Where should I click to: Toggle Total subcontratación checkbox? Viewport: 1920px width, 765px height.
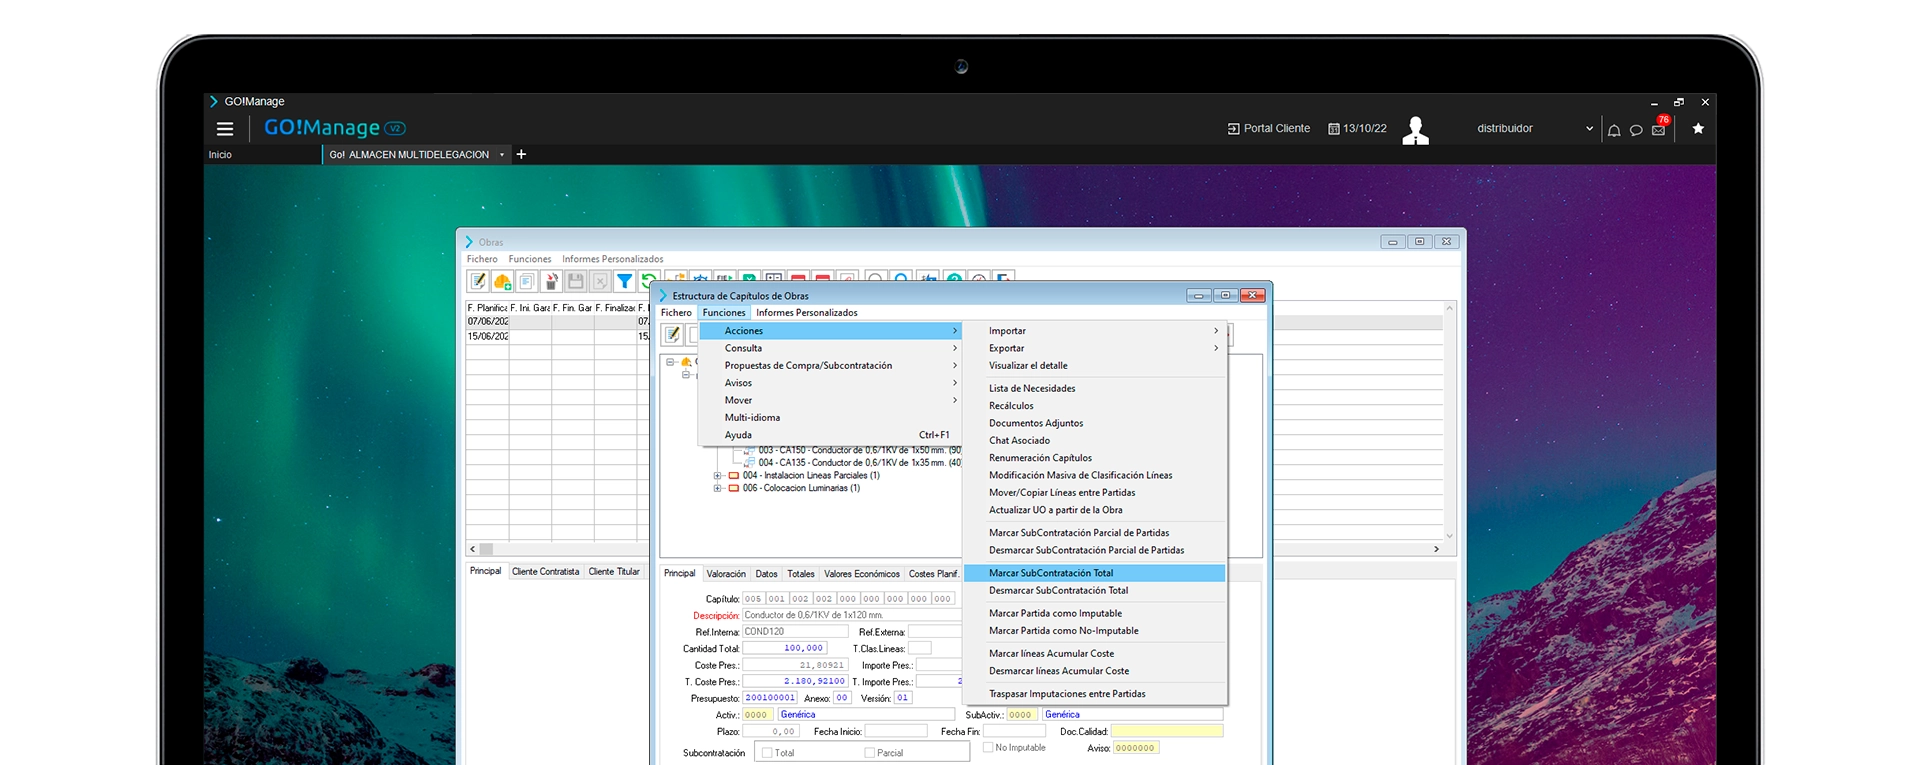coord(767,753)
